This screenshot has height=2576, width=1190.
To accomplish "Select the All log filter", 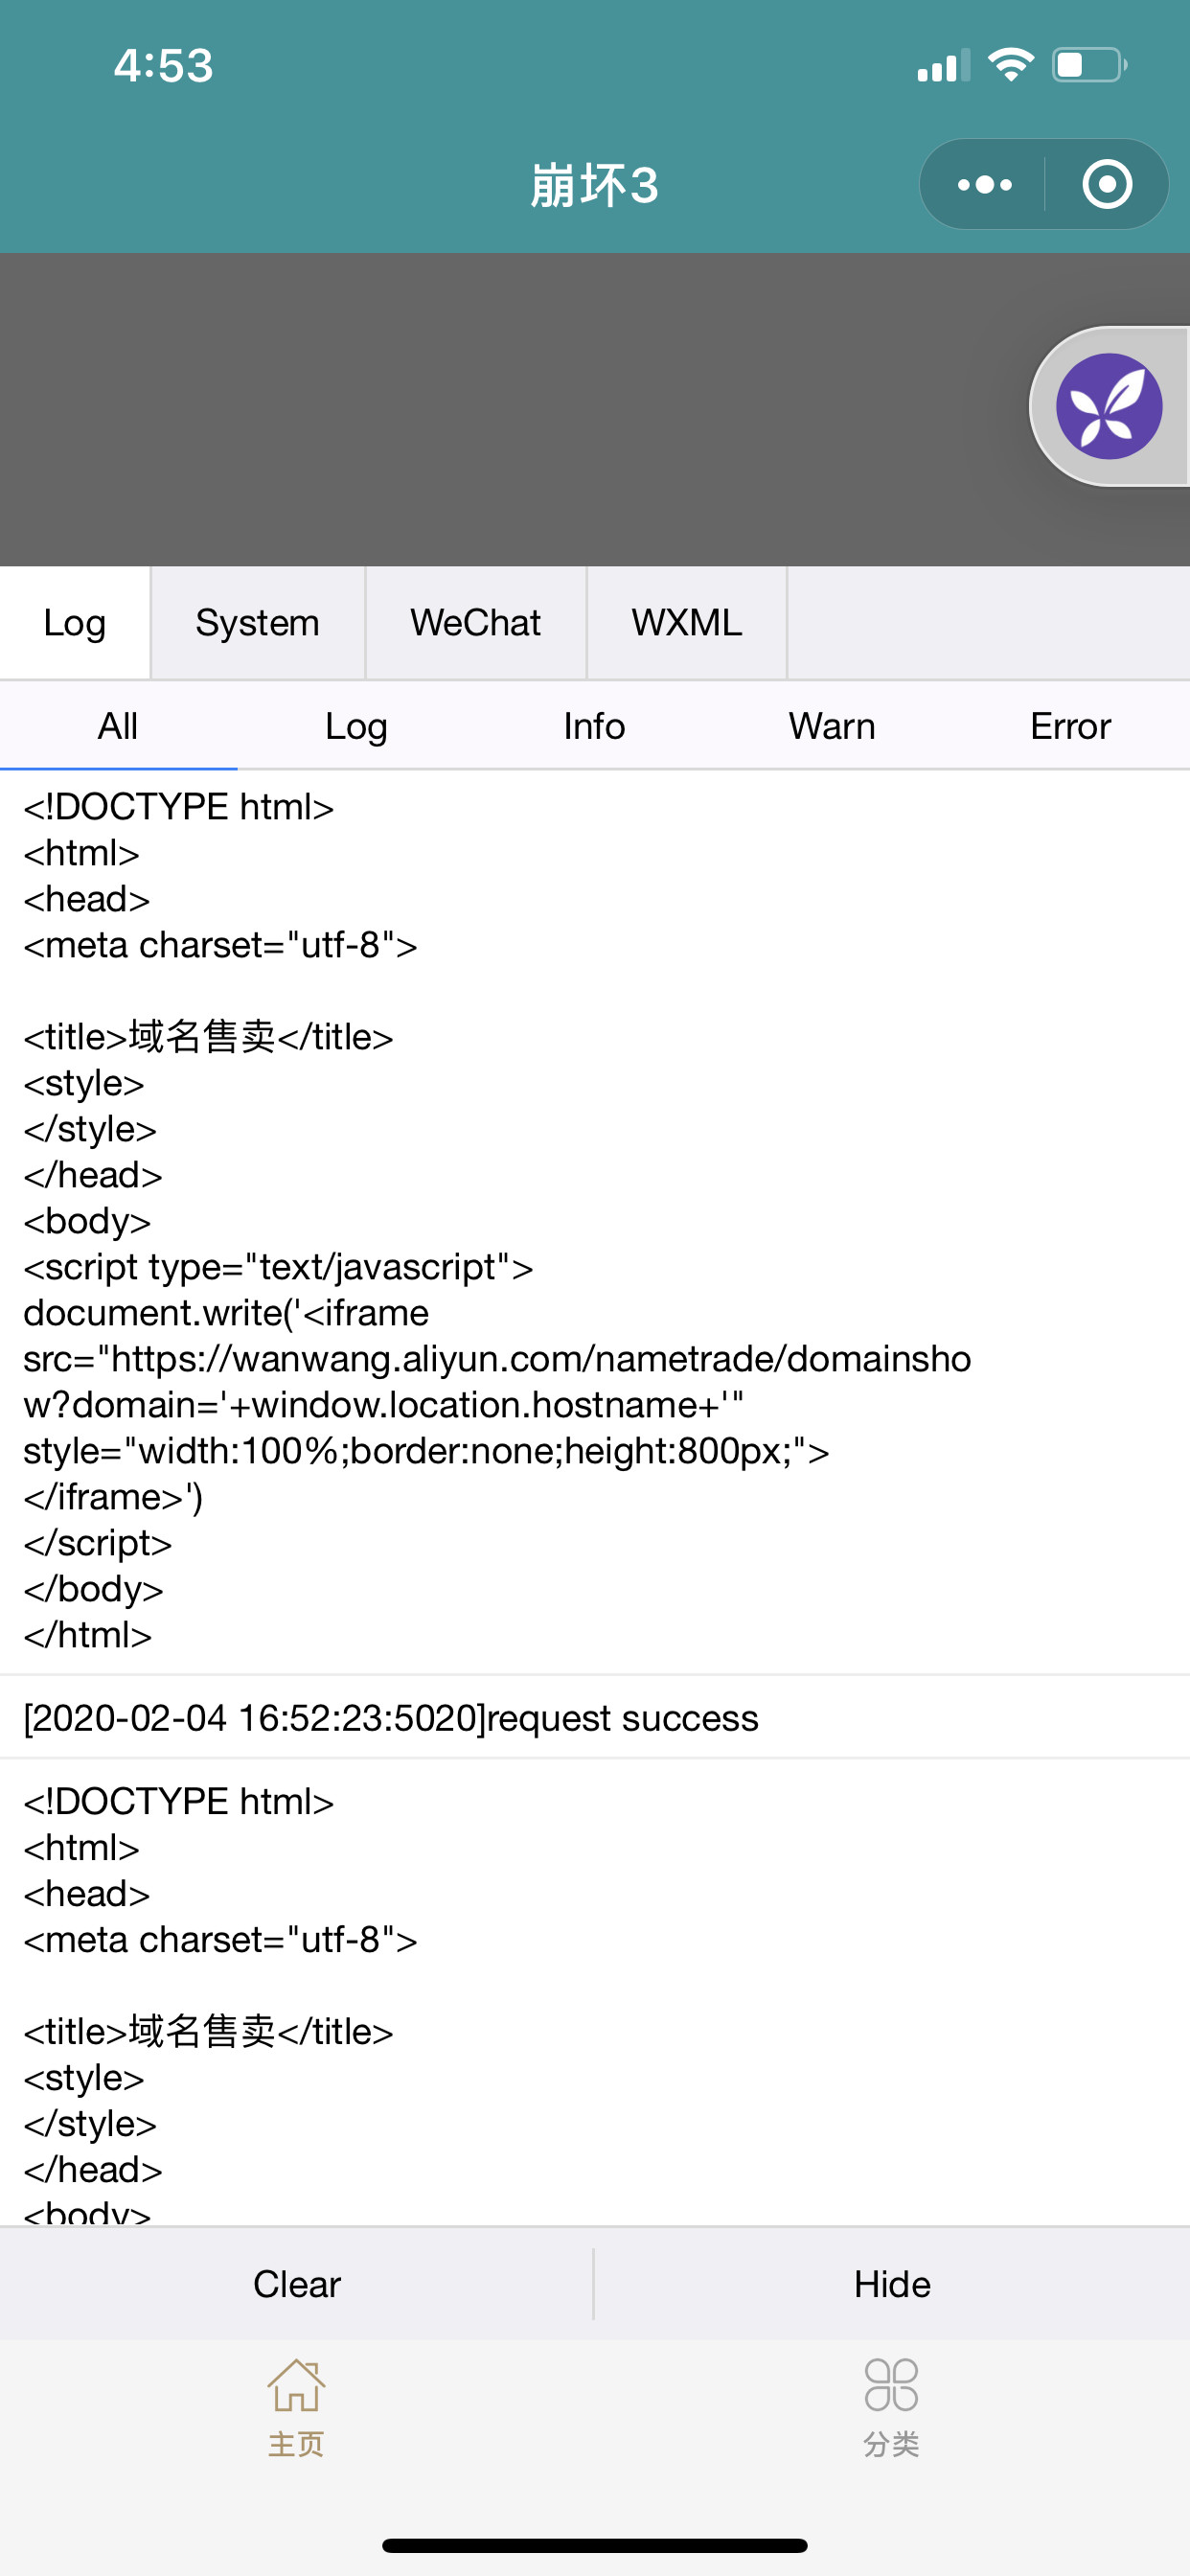I will click(x=118, y=726).
